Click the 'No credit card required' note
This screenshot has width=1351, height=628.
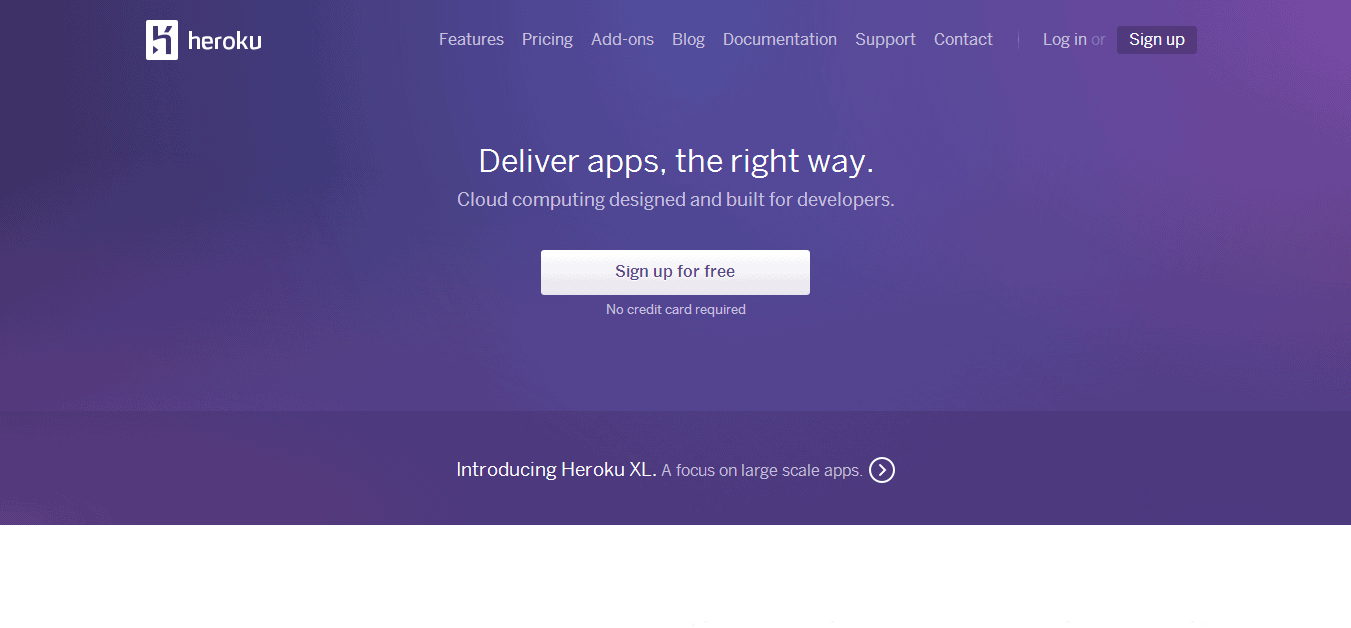point(676,310)
